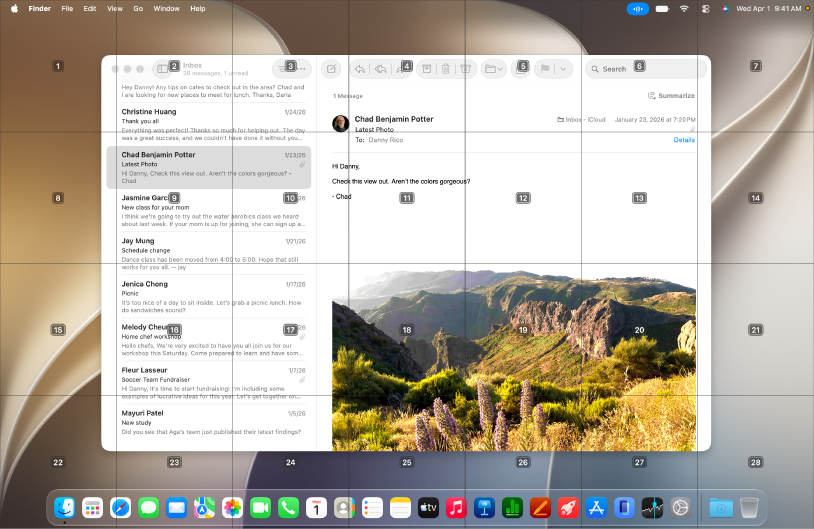
Task: Open the File menu
Action: (67, 8)
